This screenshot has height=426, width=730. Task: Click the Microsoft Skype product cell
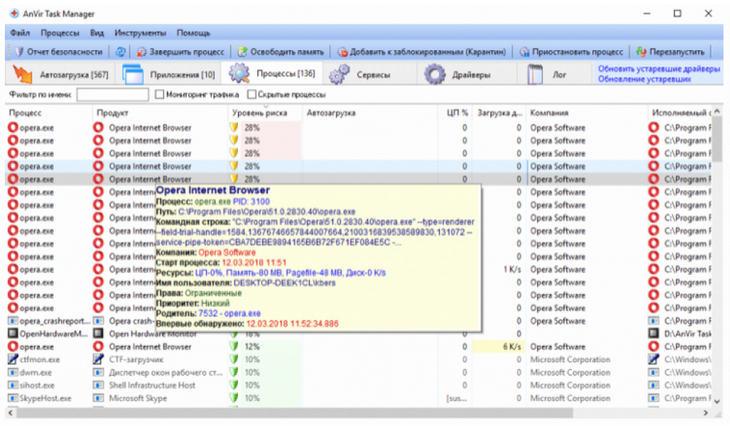138,398
